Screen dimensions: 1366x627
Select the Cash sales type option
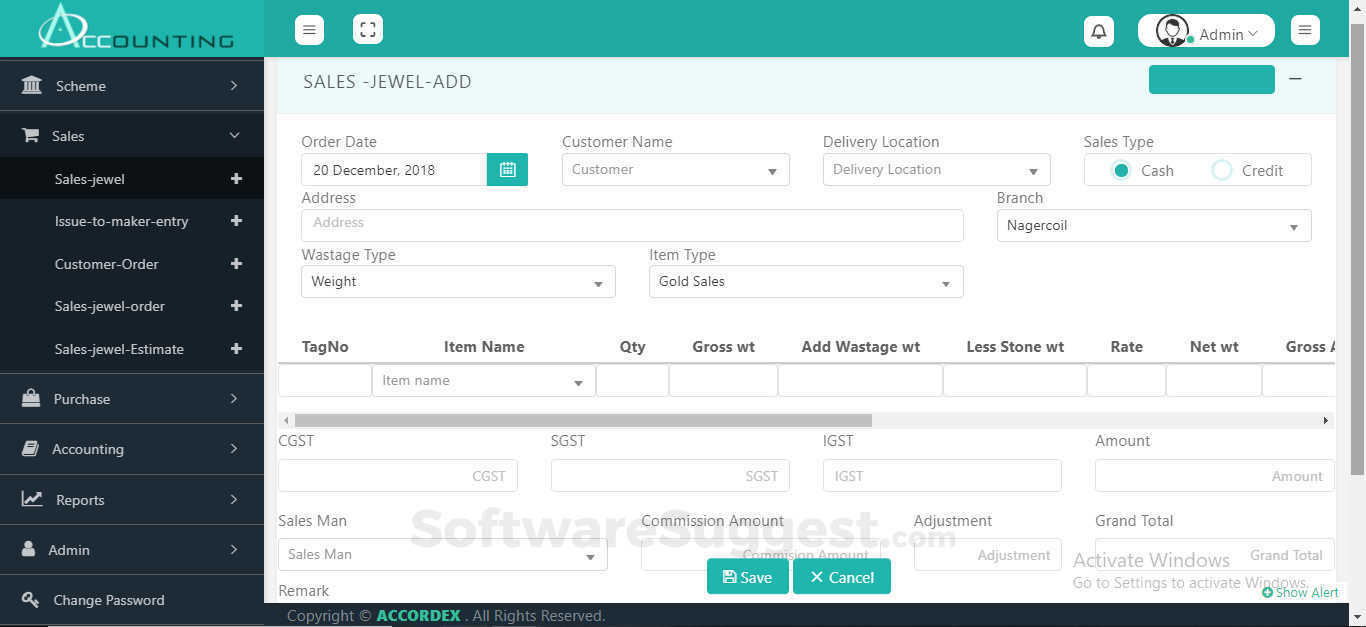tap(1121, 170)
